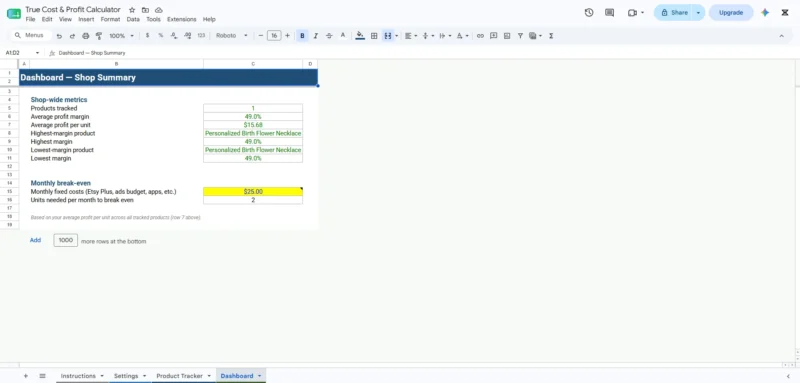Open the text color picker
This screenshot has height=383, width=800.
coord(343,36)
